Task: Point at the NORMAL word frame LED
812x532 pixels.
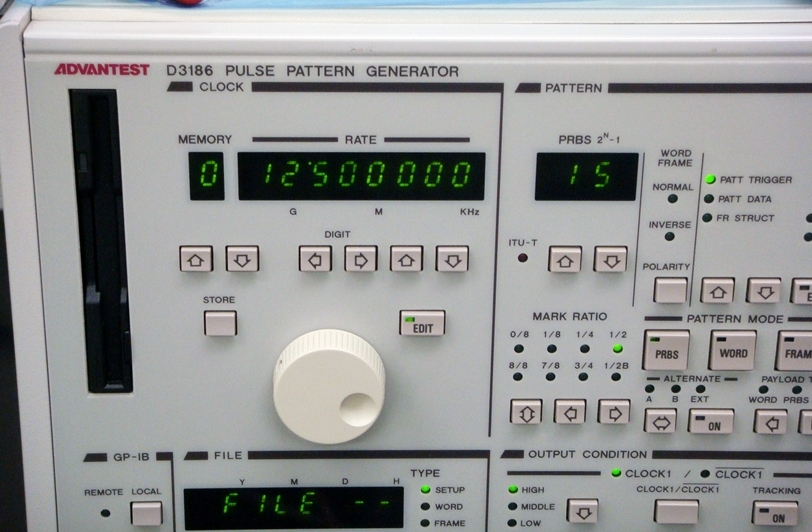Action: pos(672,198)
